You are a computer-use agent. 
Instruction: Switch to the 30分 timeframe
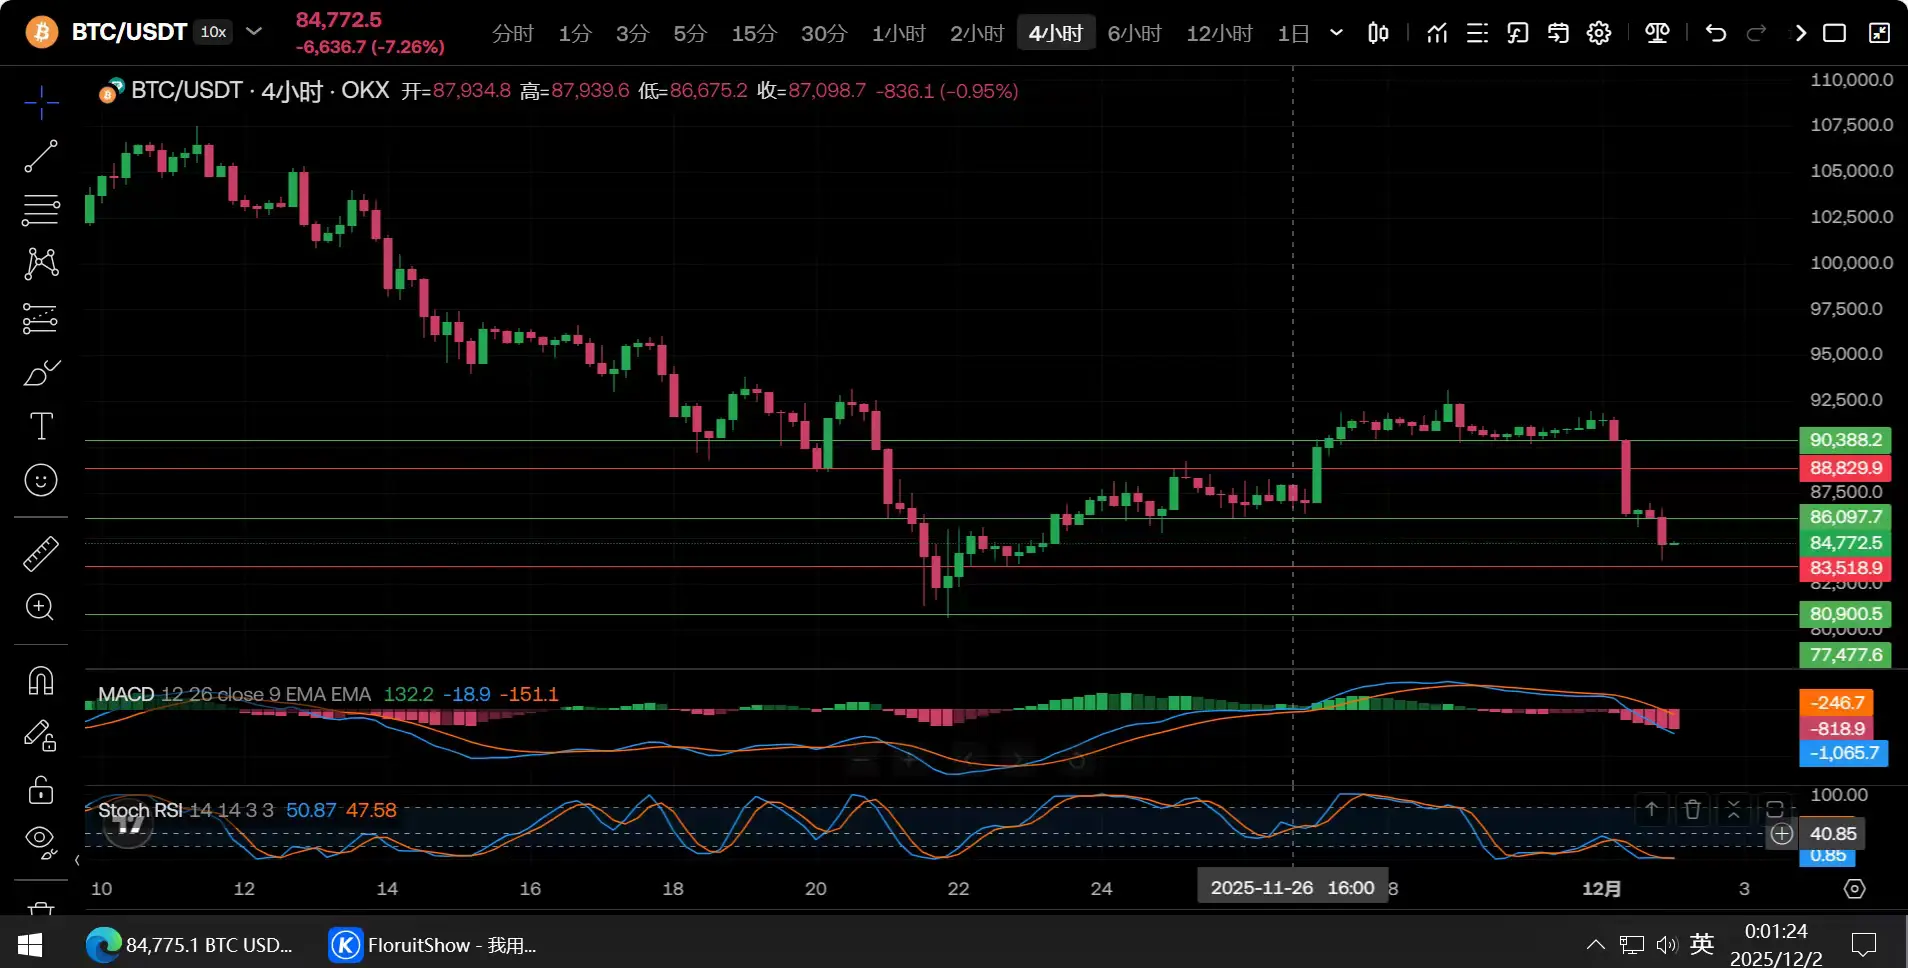coord(824,33)
